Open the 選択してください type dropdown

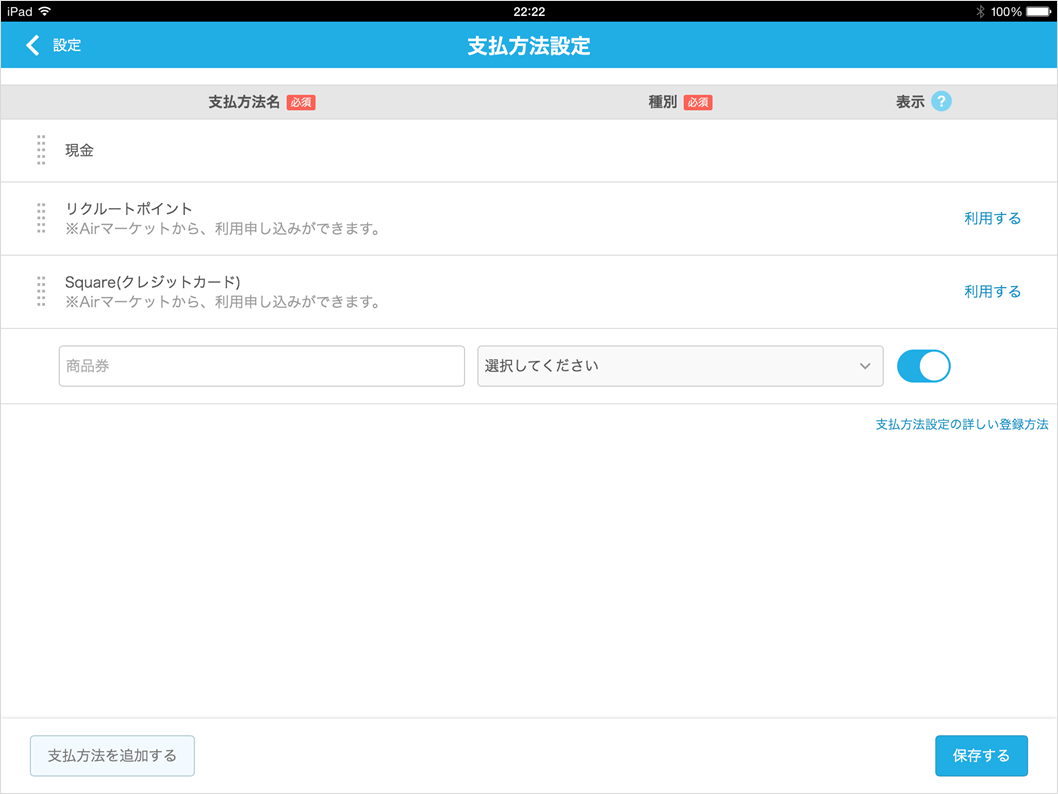click(680, 366)
